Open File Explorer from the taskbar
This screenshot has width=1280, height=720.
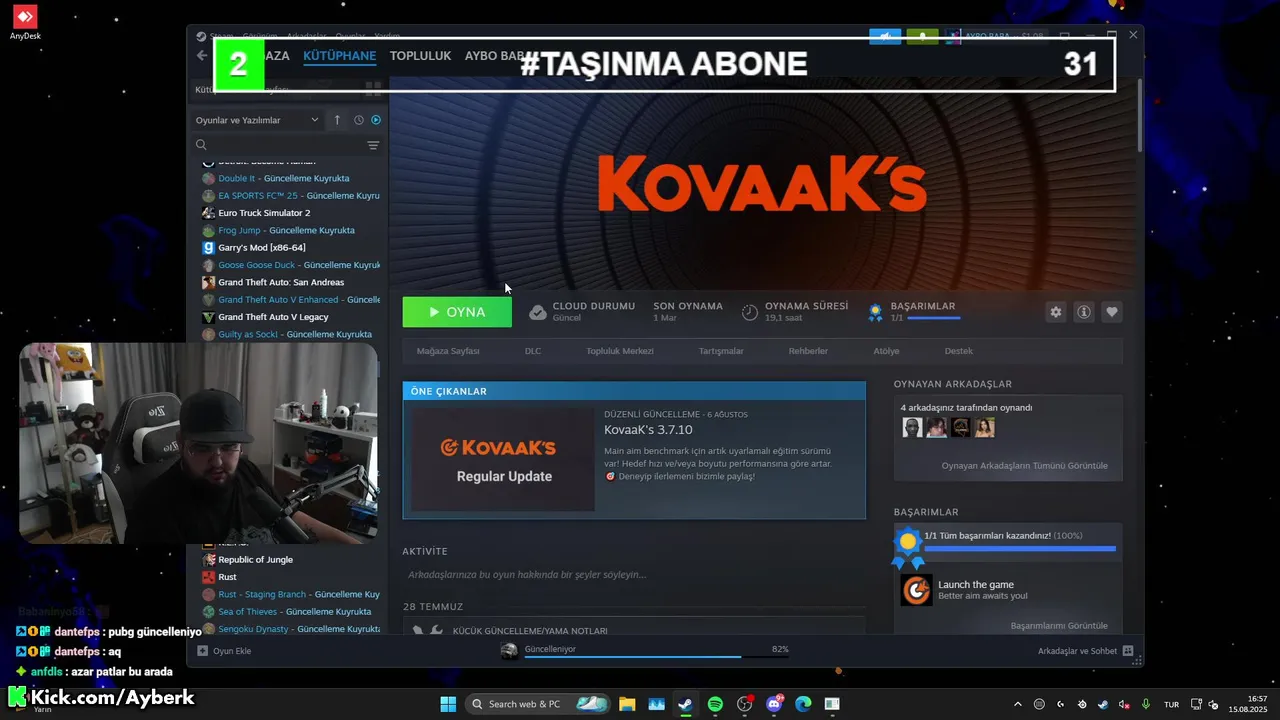627,704
